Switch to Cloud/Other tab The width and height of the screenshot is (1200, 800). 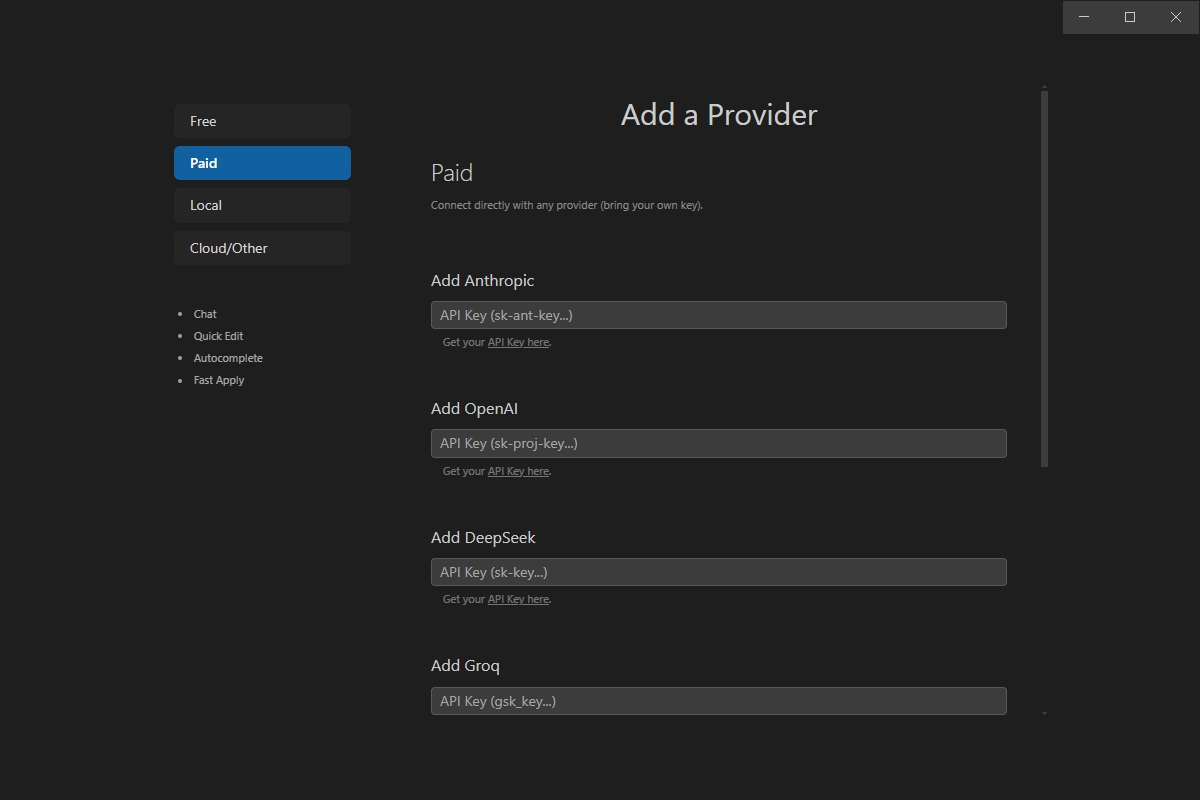[262, 248]
